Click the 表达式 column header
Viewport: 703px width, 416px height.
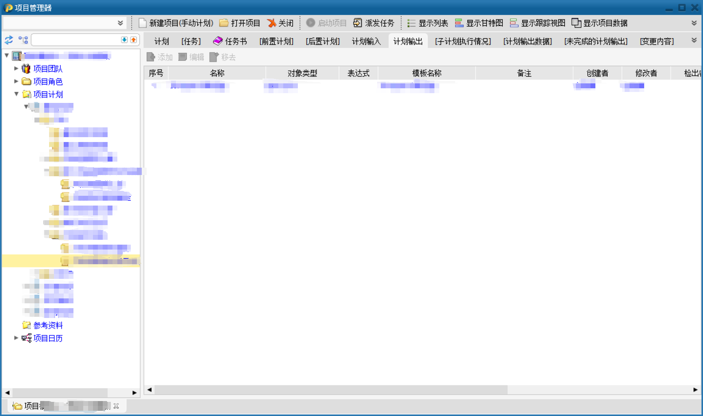pos(359,73)
